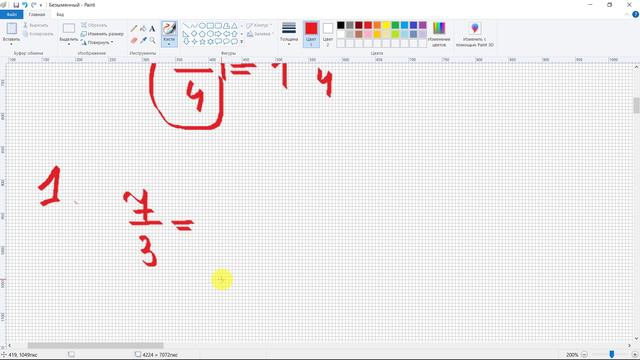Choose the purple color swatch
Viewport: 640px width, 360px height.
(422, 25)
